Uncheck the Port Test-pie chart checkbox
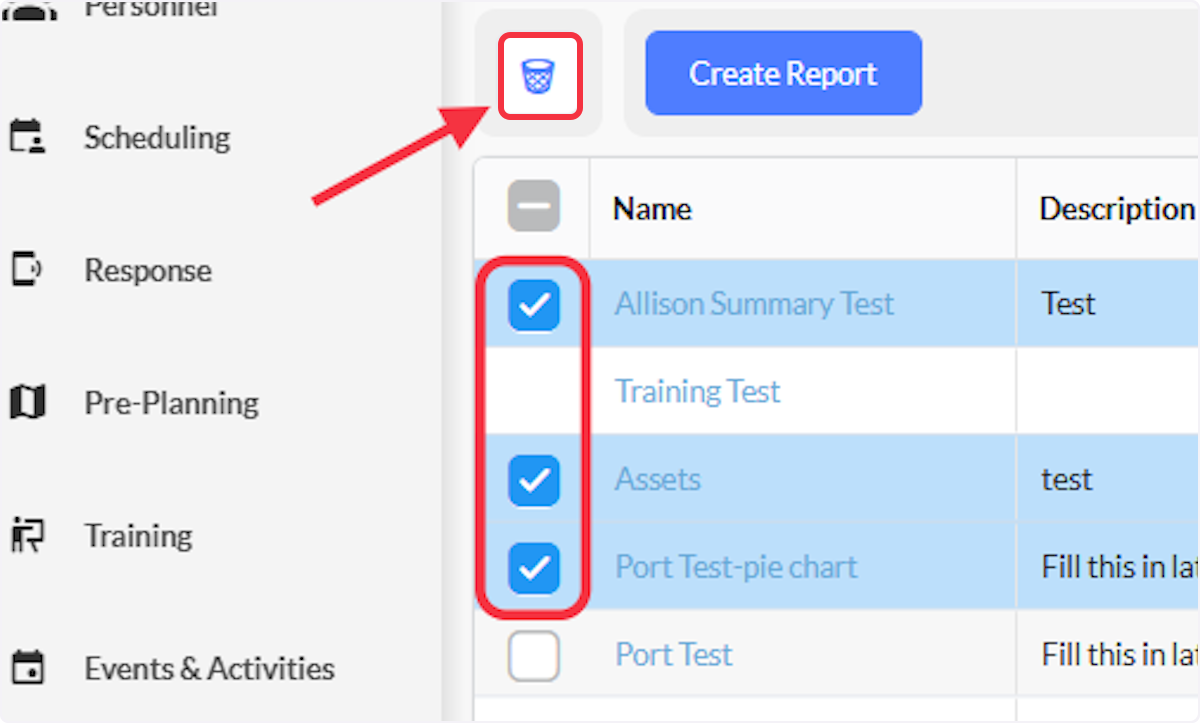The image size is (1200, 723). 534,568
